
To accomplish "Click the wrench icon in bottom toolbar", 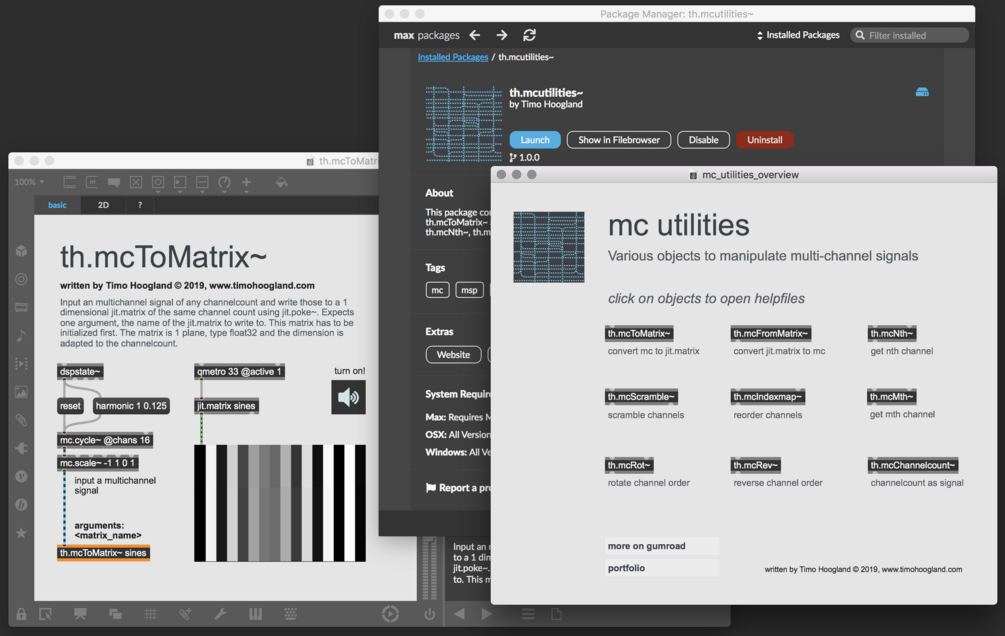I will coord(220,614).
